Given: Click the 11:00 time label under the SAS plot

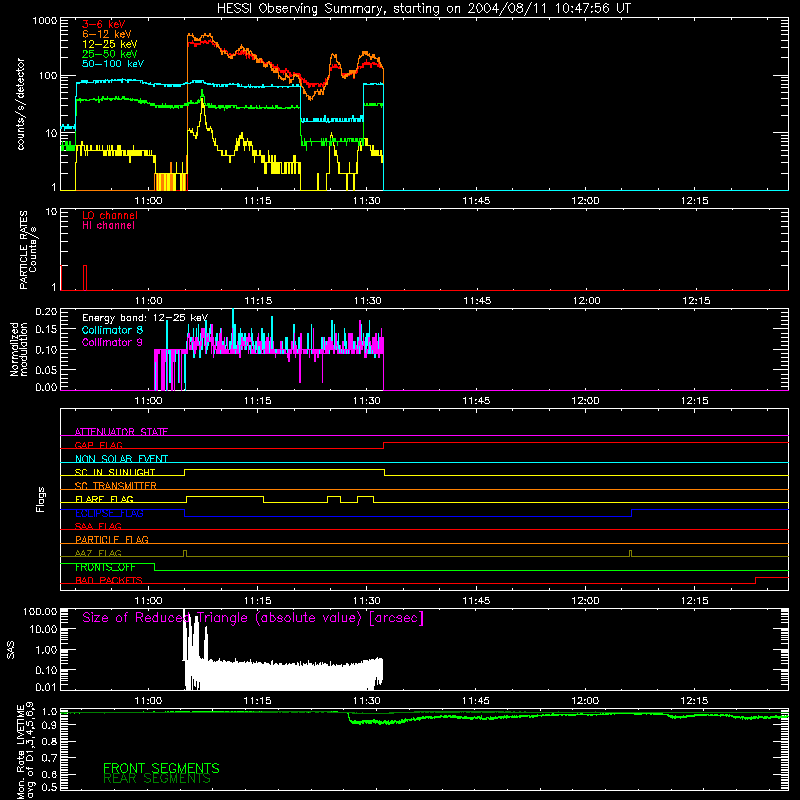Looking at the screenshot, I should pyautogui.click(x=148, y=701).
